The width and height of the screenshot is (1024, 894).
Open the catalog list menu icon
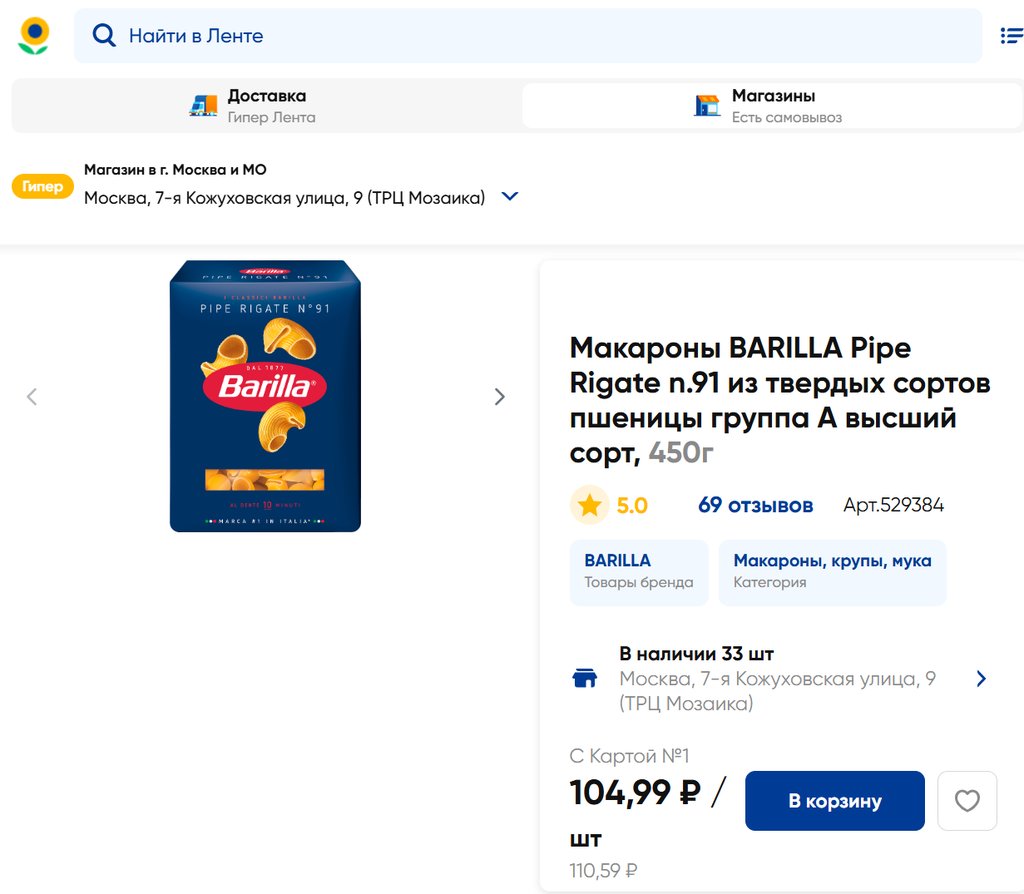(1011, 36)
